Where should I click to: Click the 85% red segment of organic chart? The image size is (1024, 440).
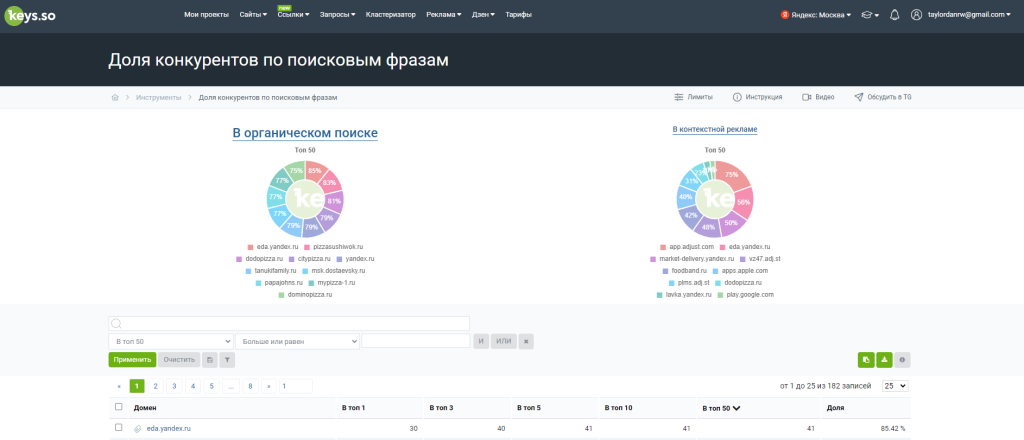315,170
